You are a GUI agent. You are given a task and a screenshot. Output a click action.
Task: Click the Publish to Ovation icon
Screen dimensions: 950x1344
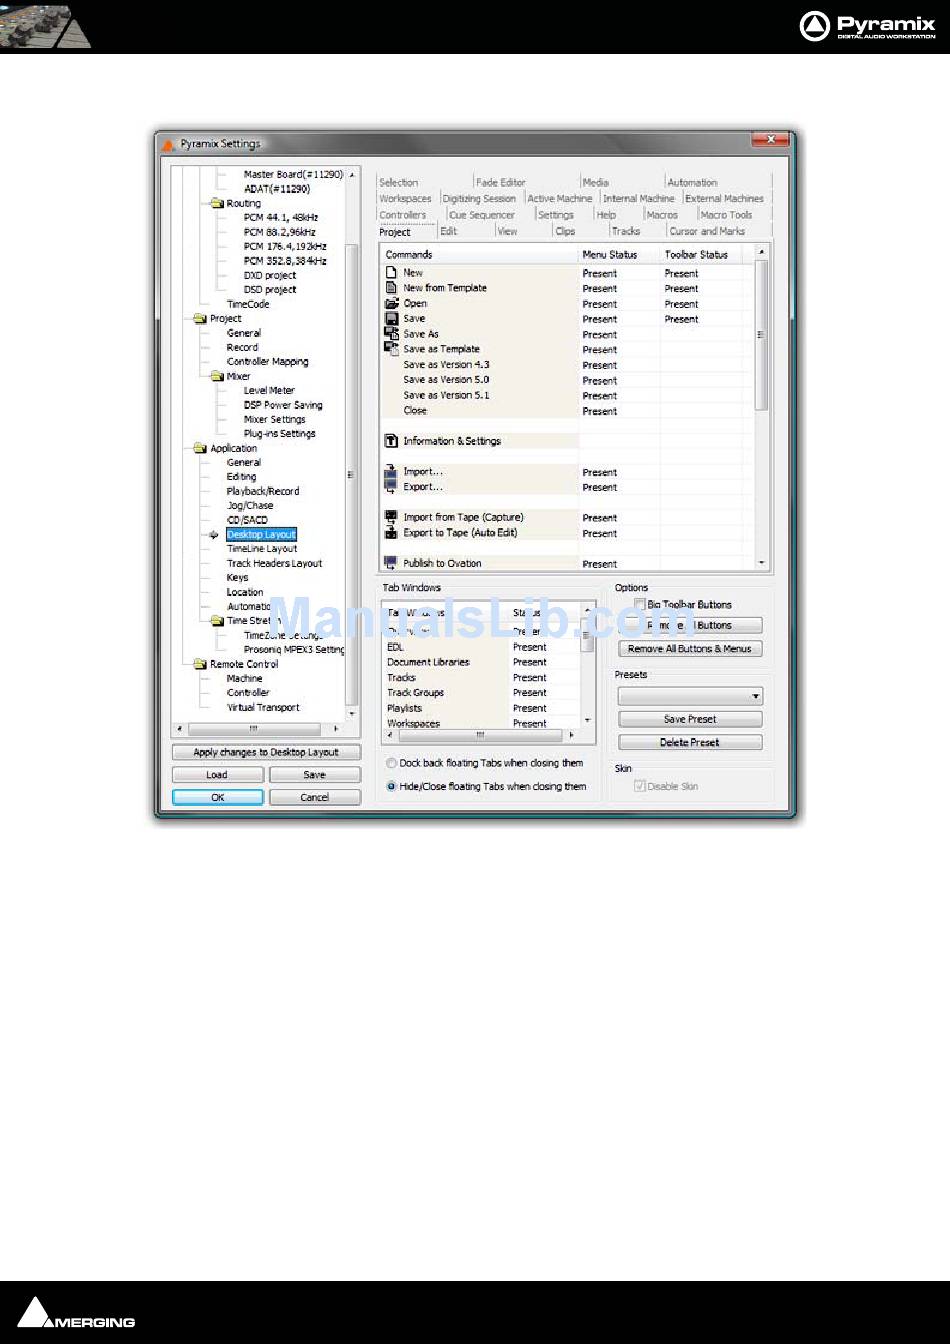click(x=391, y=563)
